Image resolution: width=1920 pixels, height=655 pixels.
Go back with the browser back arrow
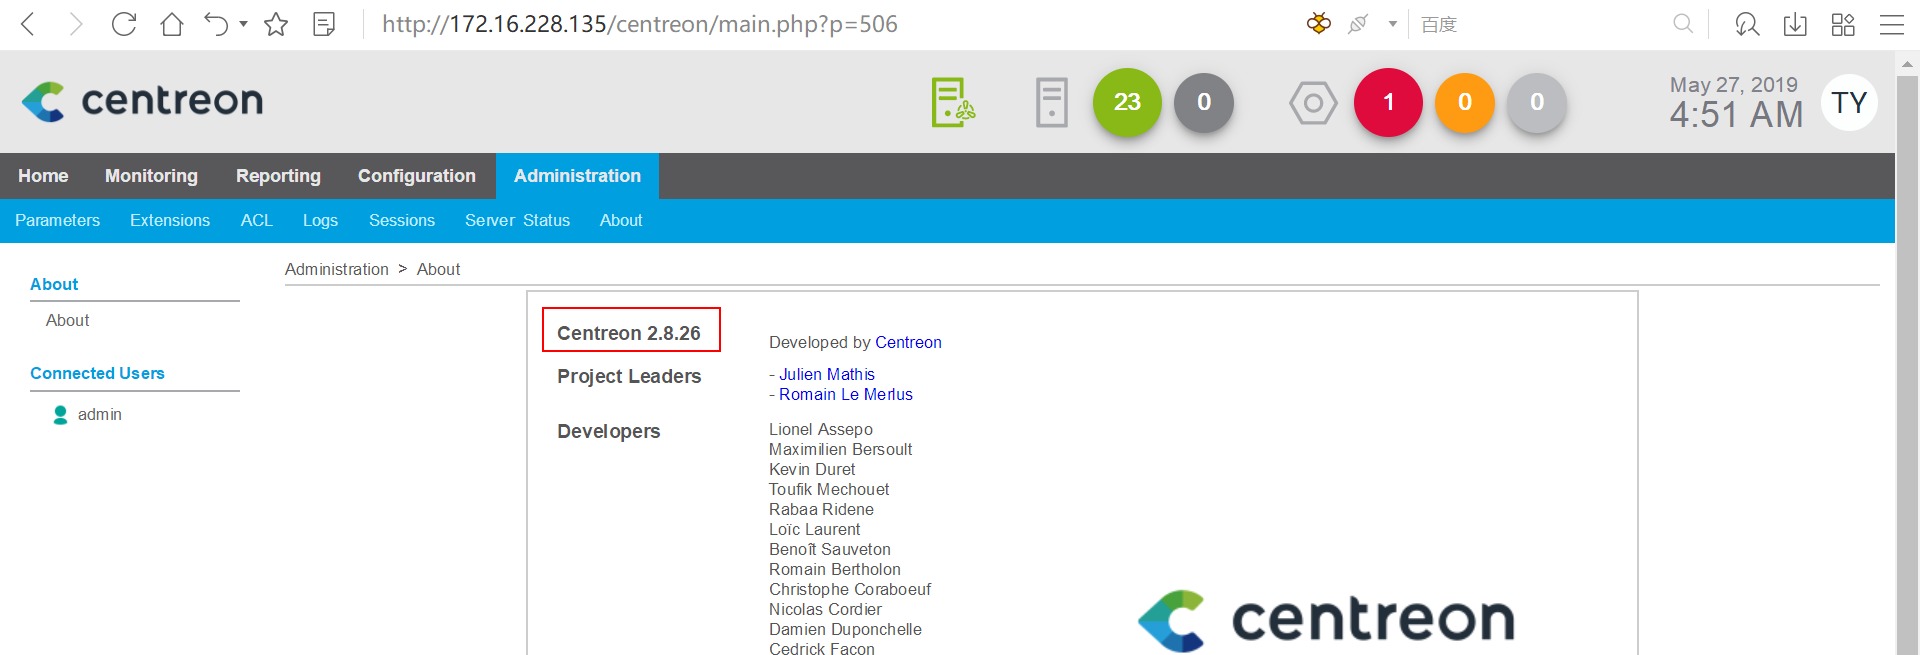[x=29, y=24]
